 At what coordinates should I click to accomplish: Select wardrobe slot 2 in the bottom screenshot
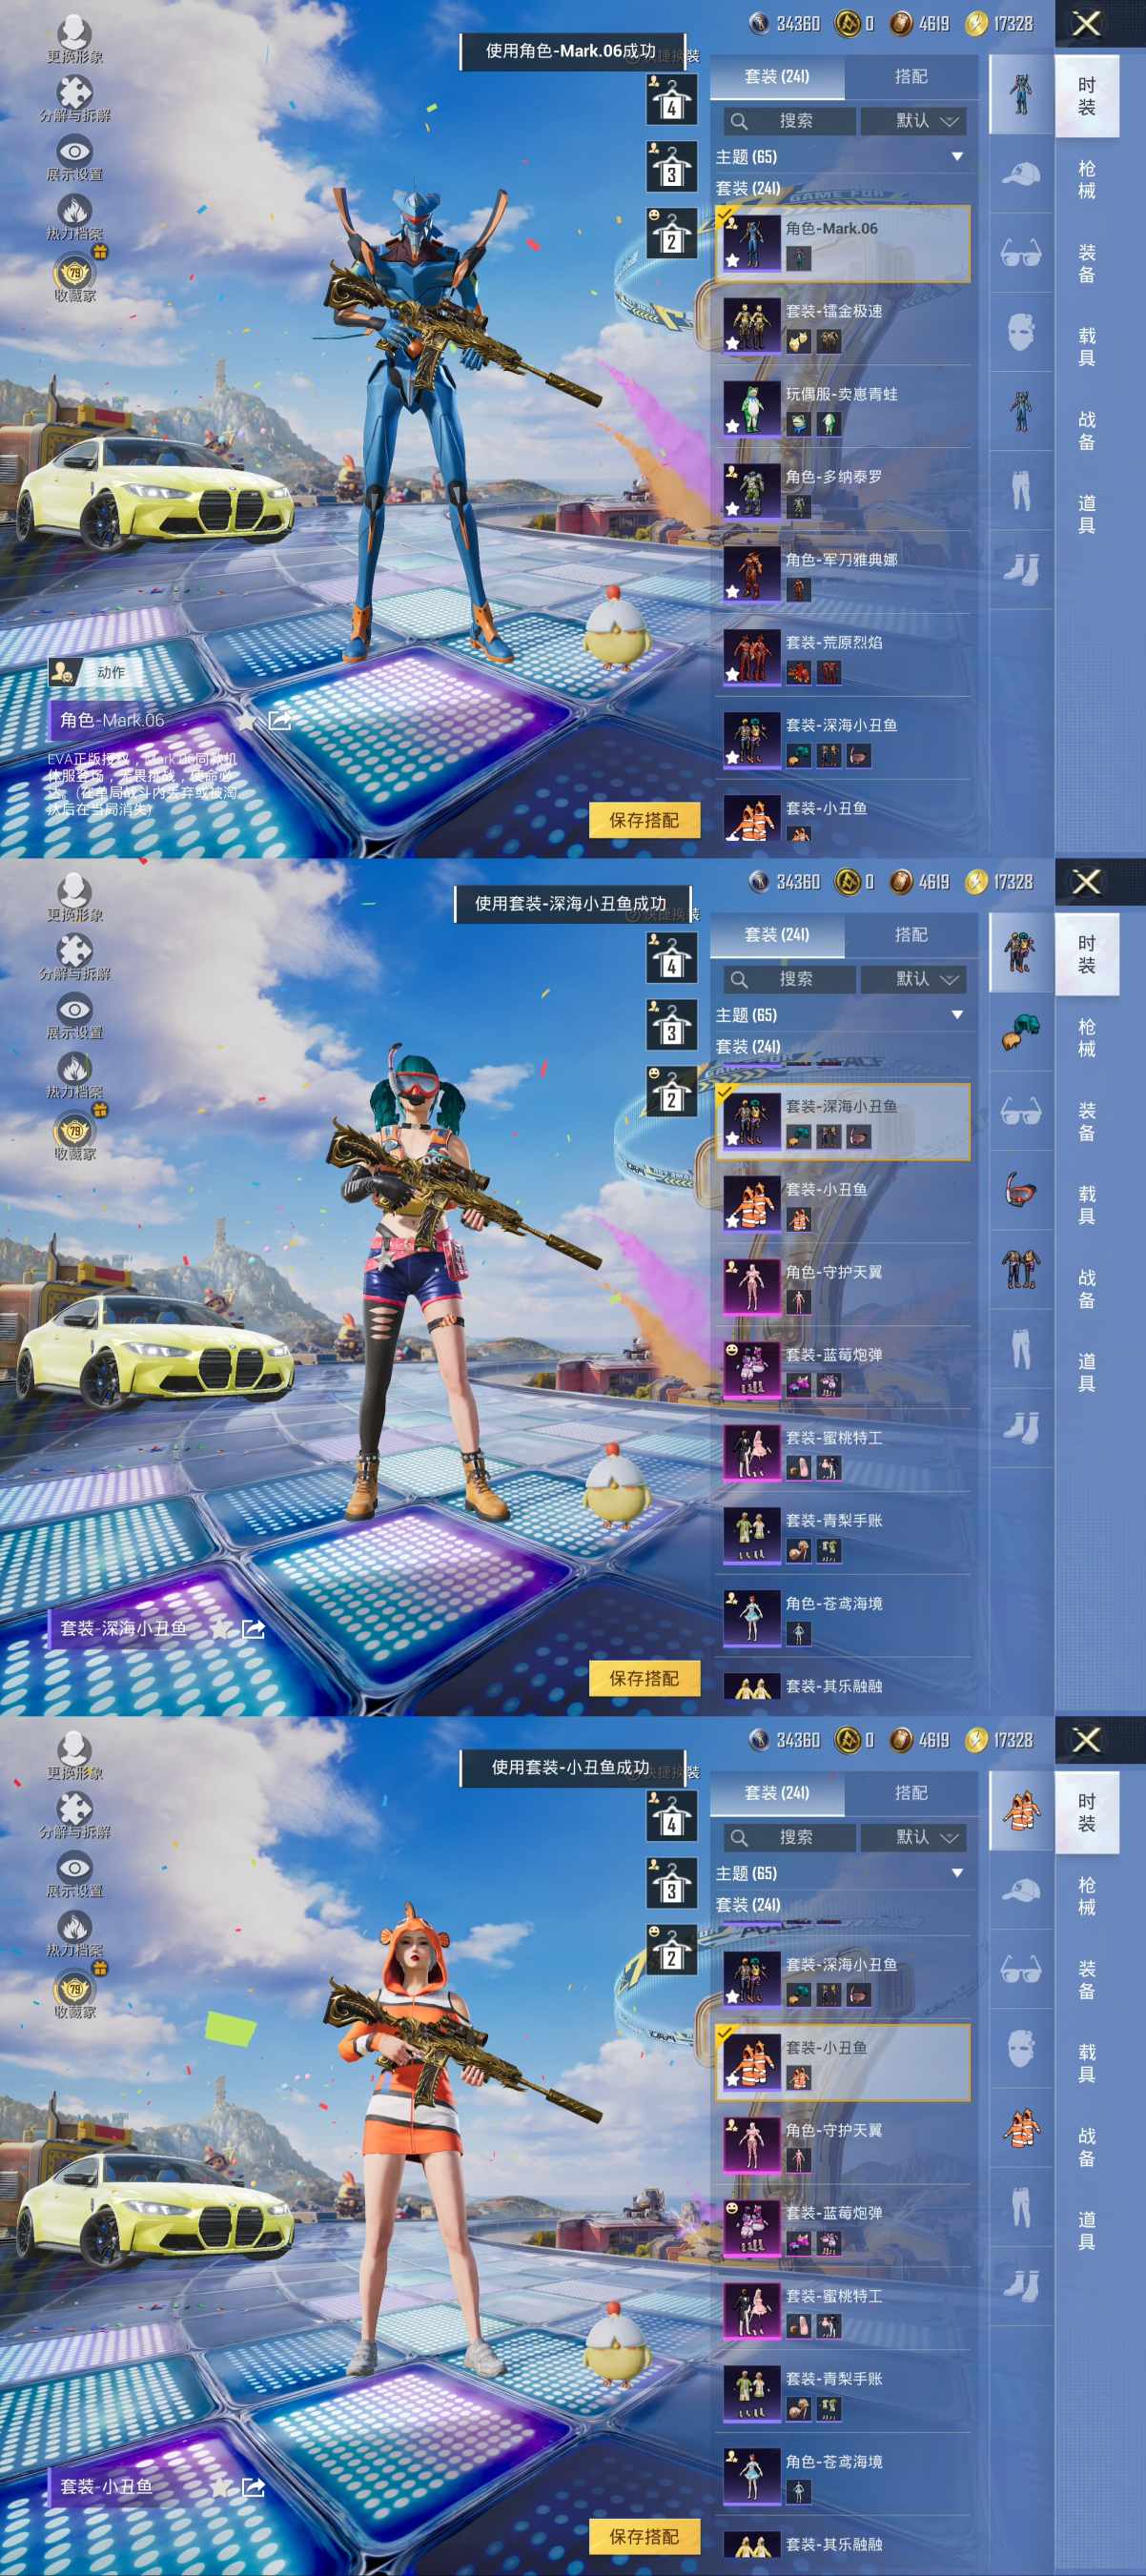click(671, 1949)
